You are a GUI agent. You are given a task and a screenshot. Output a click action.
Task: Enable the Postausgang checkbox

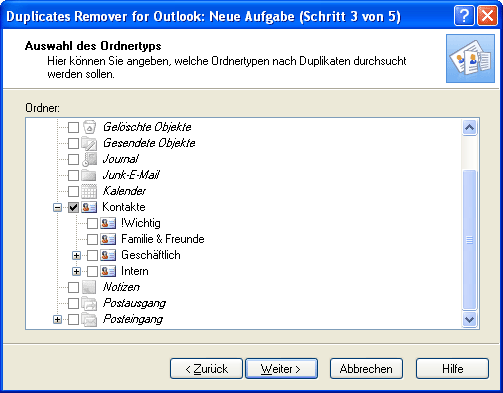pos(73,303)
